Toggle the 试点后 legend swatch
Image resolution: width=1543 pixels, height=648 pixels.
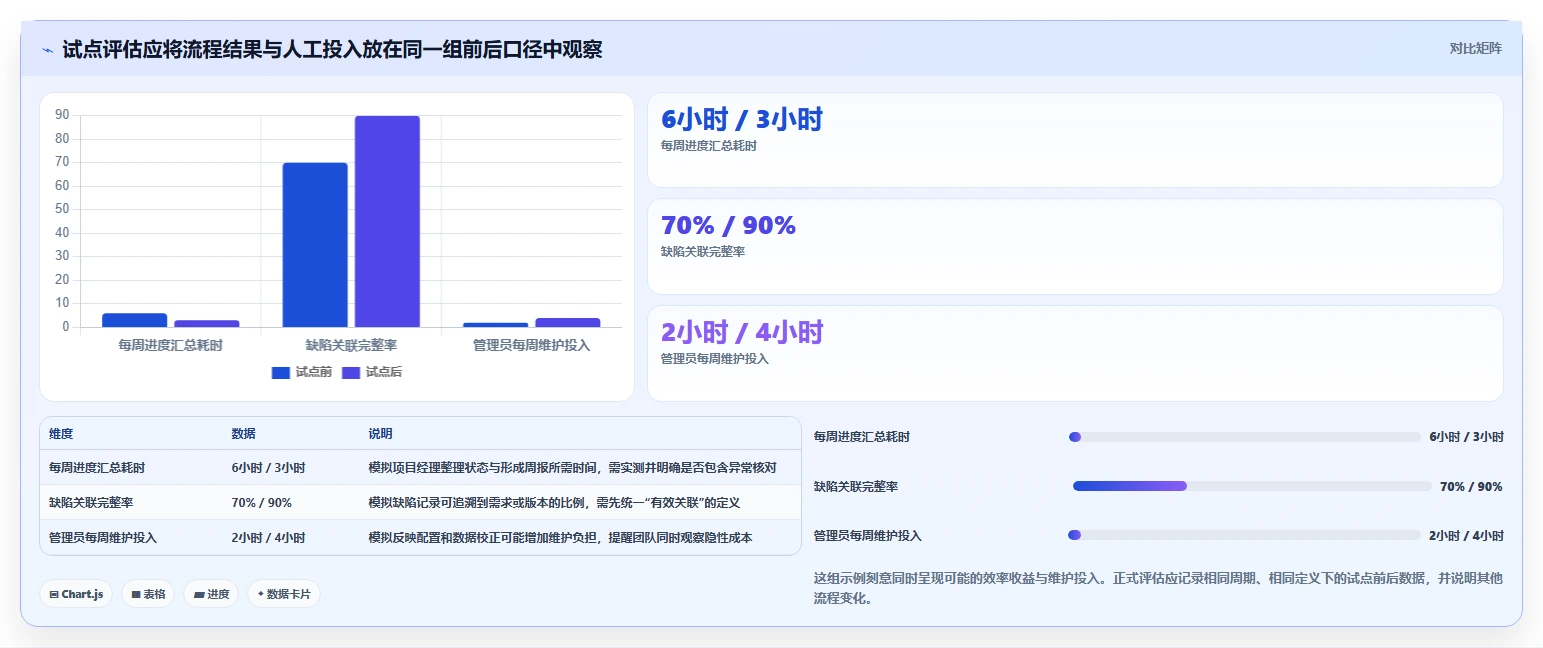pos(351,372)
